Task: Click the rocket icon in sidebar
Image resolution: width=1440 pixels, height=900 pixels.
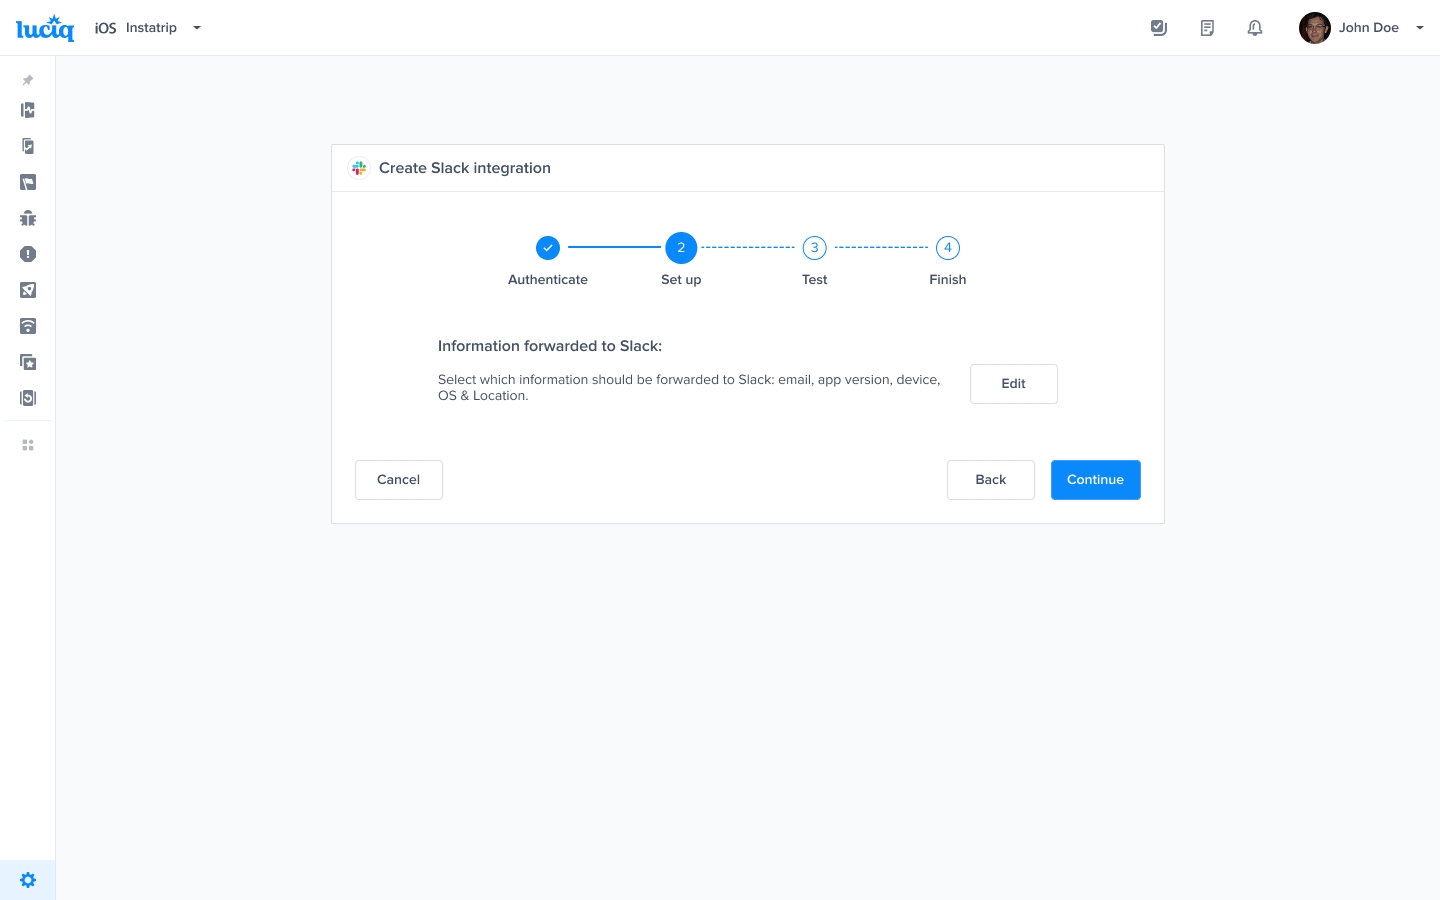Action: pos(28,290)
